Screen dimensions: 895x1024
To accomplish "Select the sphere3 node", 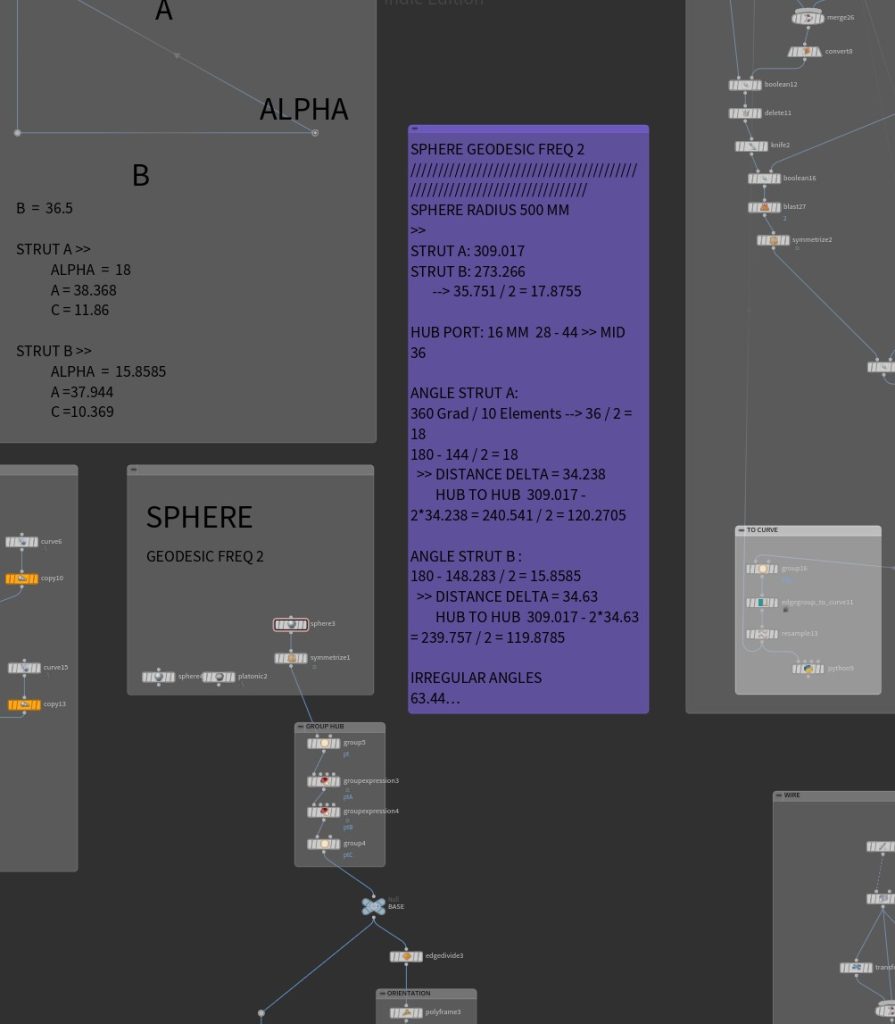I will [291, 624].
